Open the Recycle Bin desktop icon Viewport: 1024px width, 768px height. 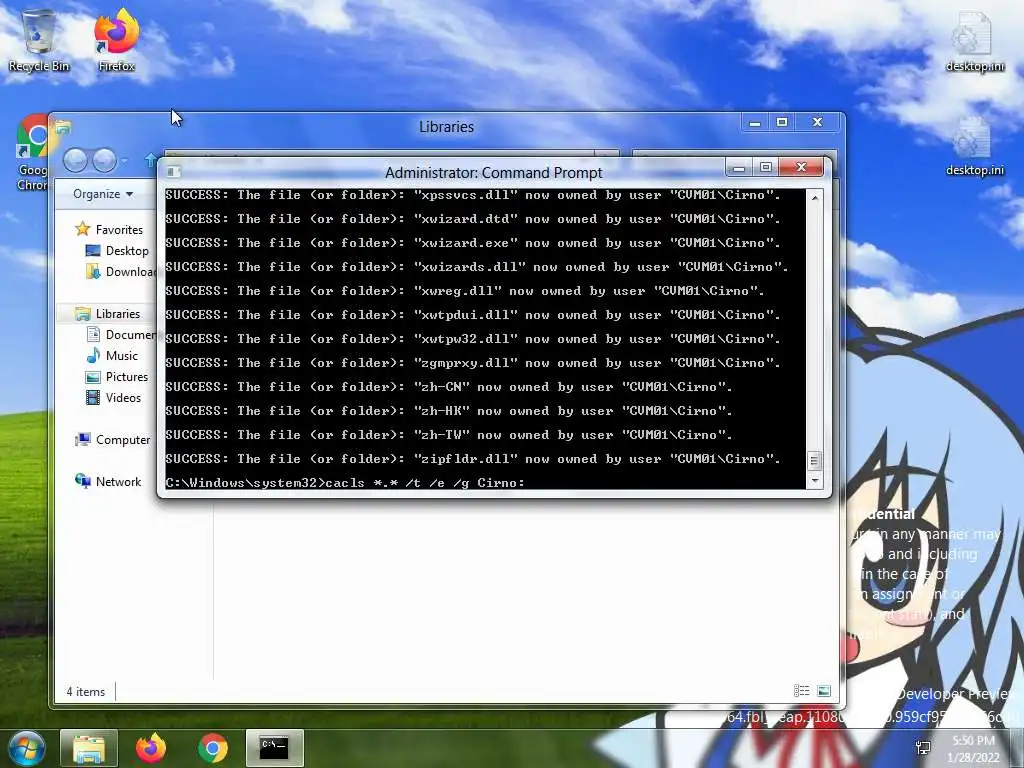coord(39,40)
